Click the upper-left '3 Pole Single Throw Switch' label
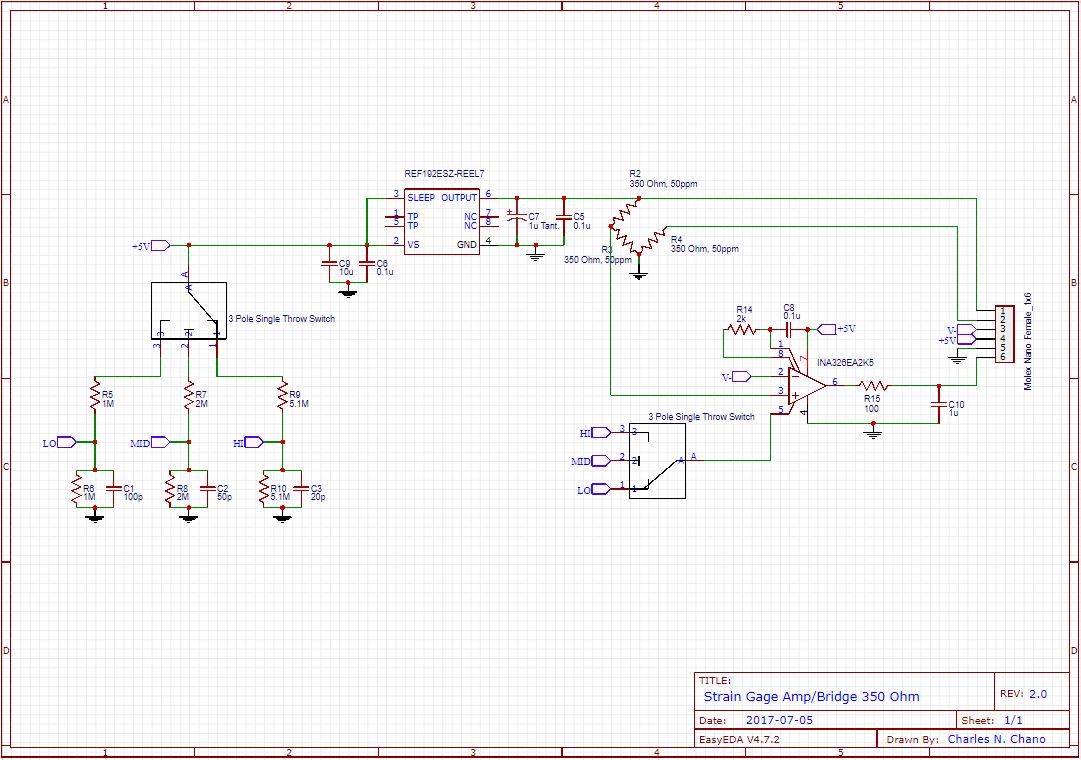Viewport: 1081px width, 760px height. pyautogui.click(x=282, y=319)
